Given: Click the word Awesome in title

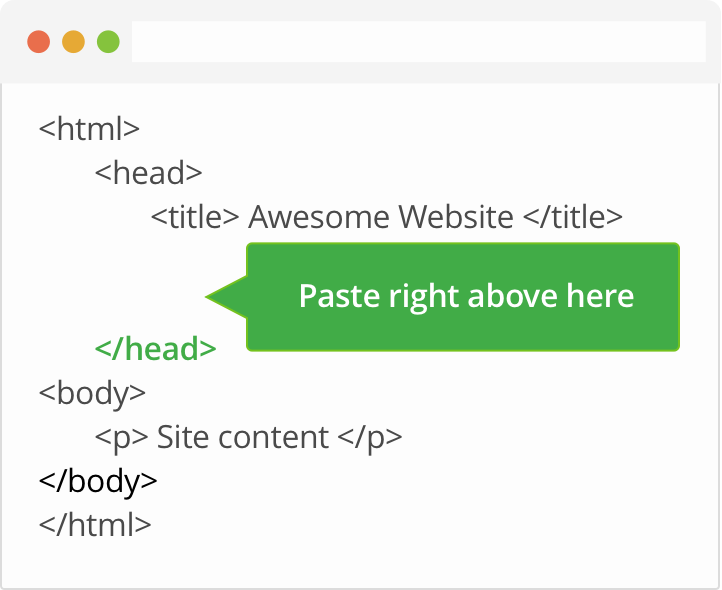Looking at the screenshot, I should [319, 217].
